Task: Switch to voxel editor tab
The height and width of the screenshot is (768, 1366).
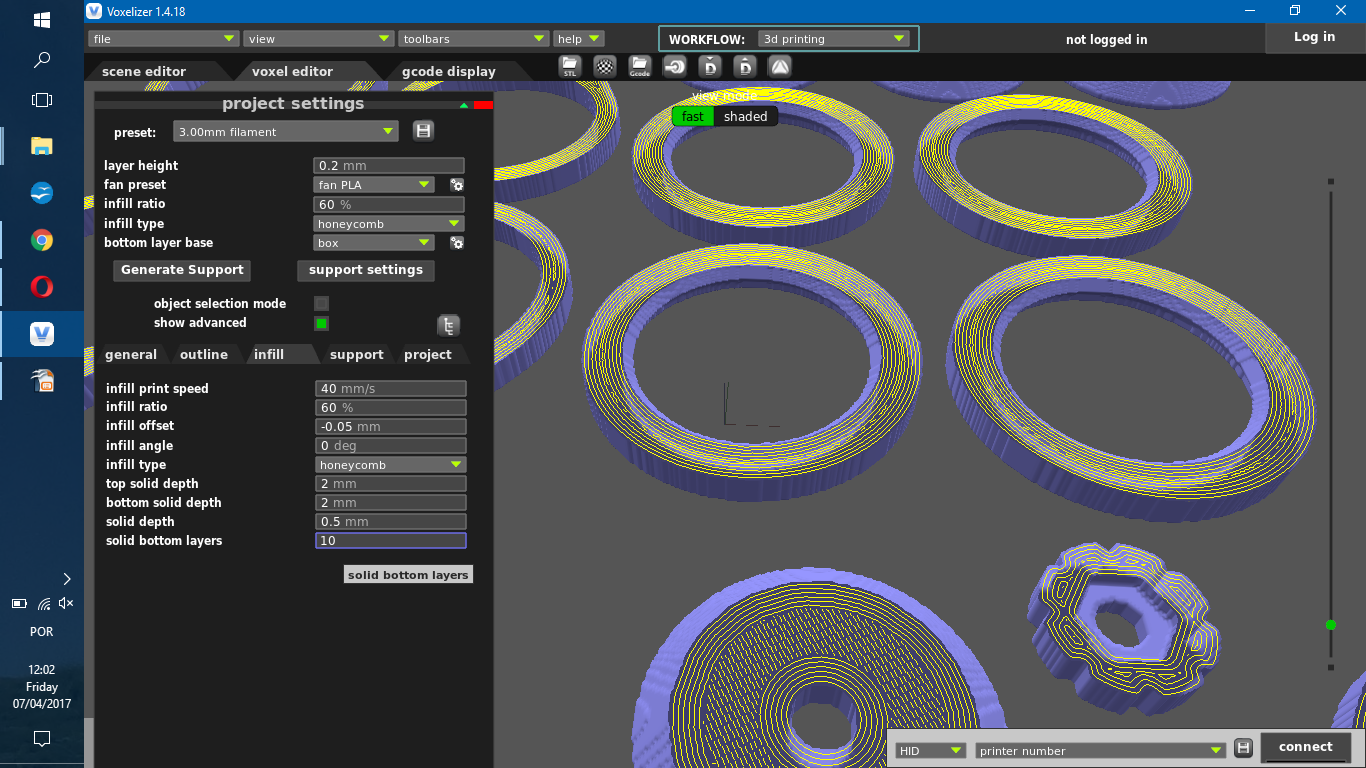Action: 292,71
